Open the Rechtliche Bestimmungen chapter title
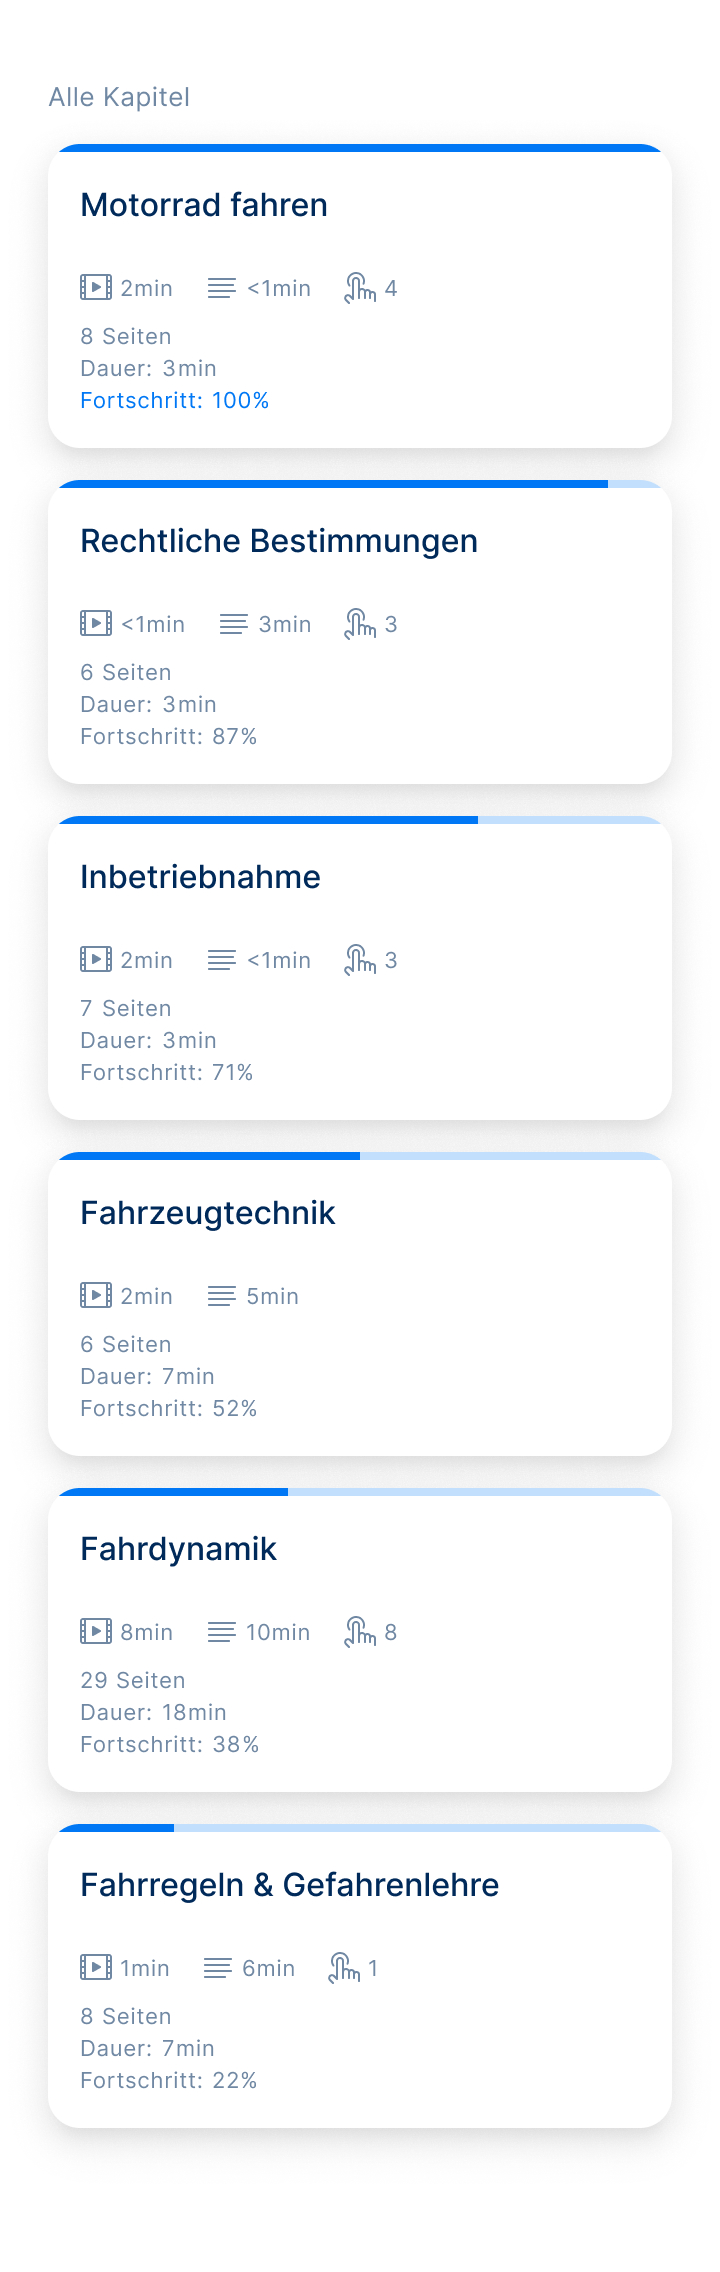 click(x=279, y=541)
